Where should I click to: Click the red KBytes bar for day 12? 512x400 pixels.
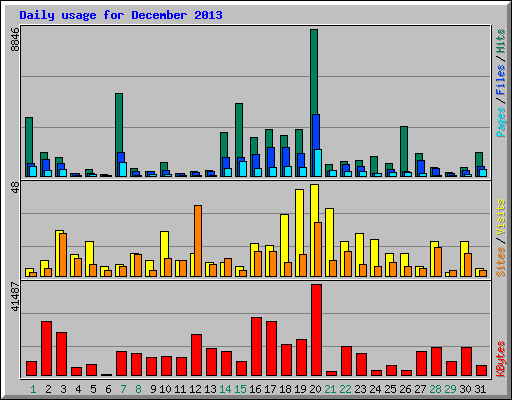coord(196,355)
